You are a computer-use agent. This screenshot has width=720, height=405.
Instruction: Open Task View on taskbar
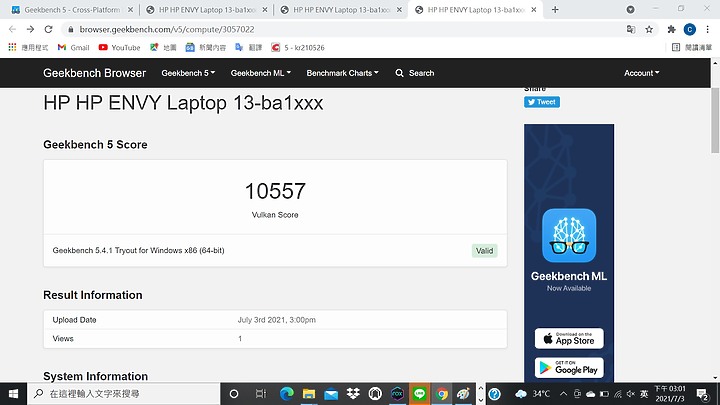[260, 394]
